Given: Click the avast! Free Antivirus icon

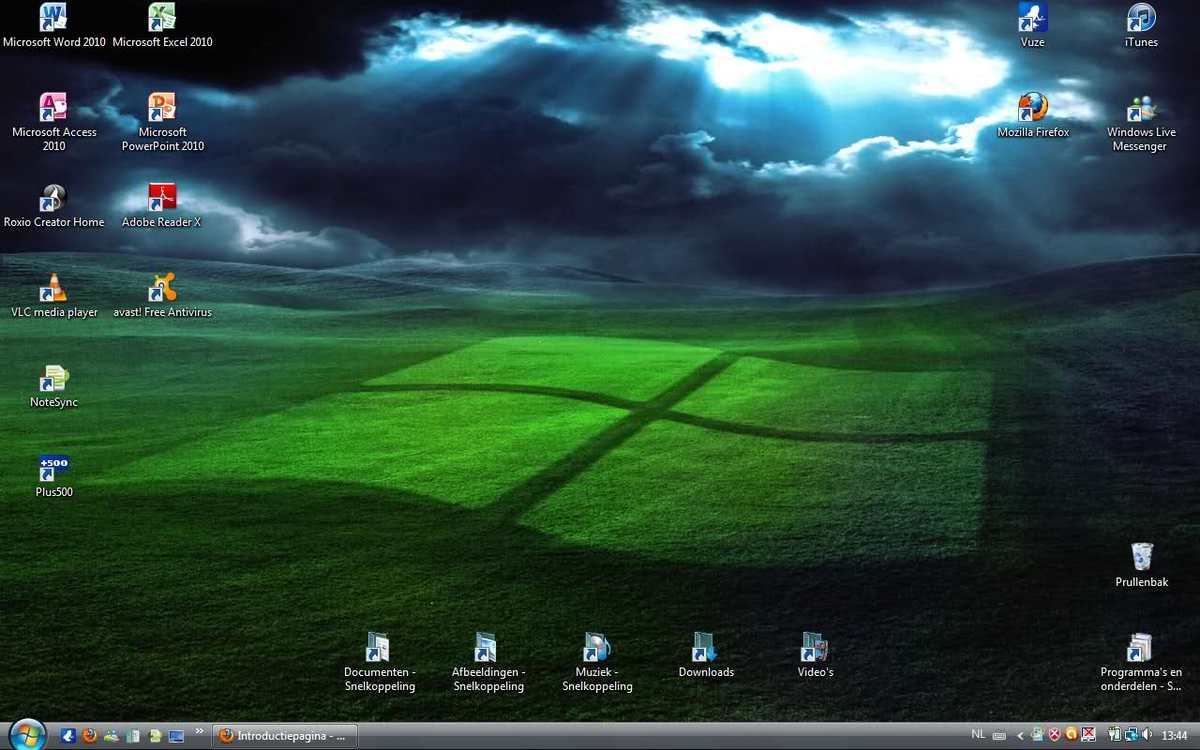Looking at the screenshot, I should (x=162, y=288).
